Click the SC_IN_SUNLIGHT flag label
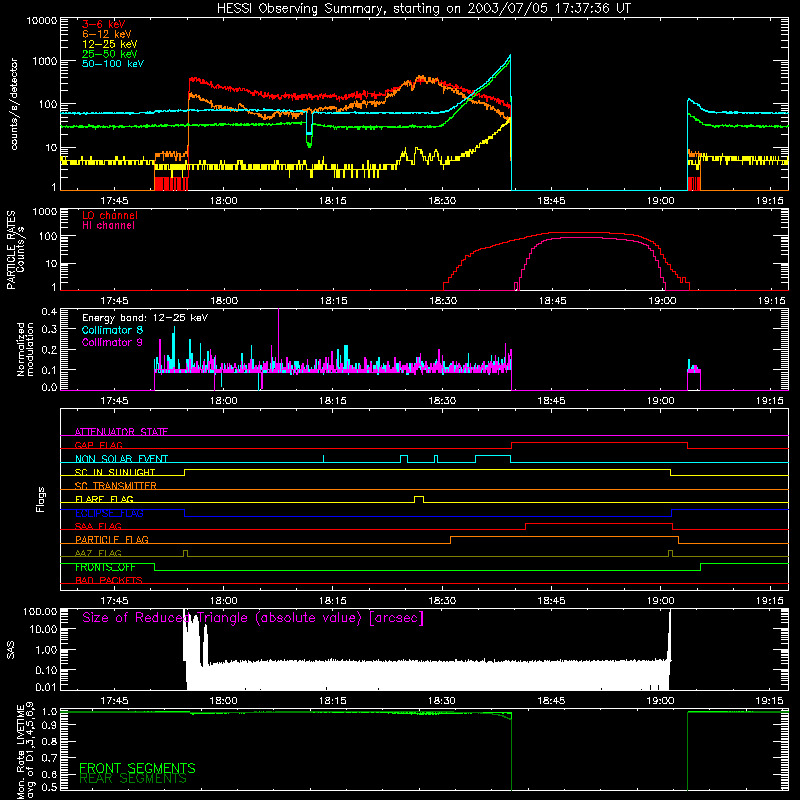Image resolution: width=800 pixels, height=800 pixels. (115, 472)
